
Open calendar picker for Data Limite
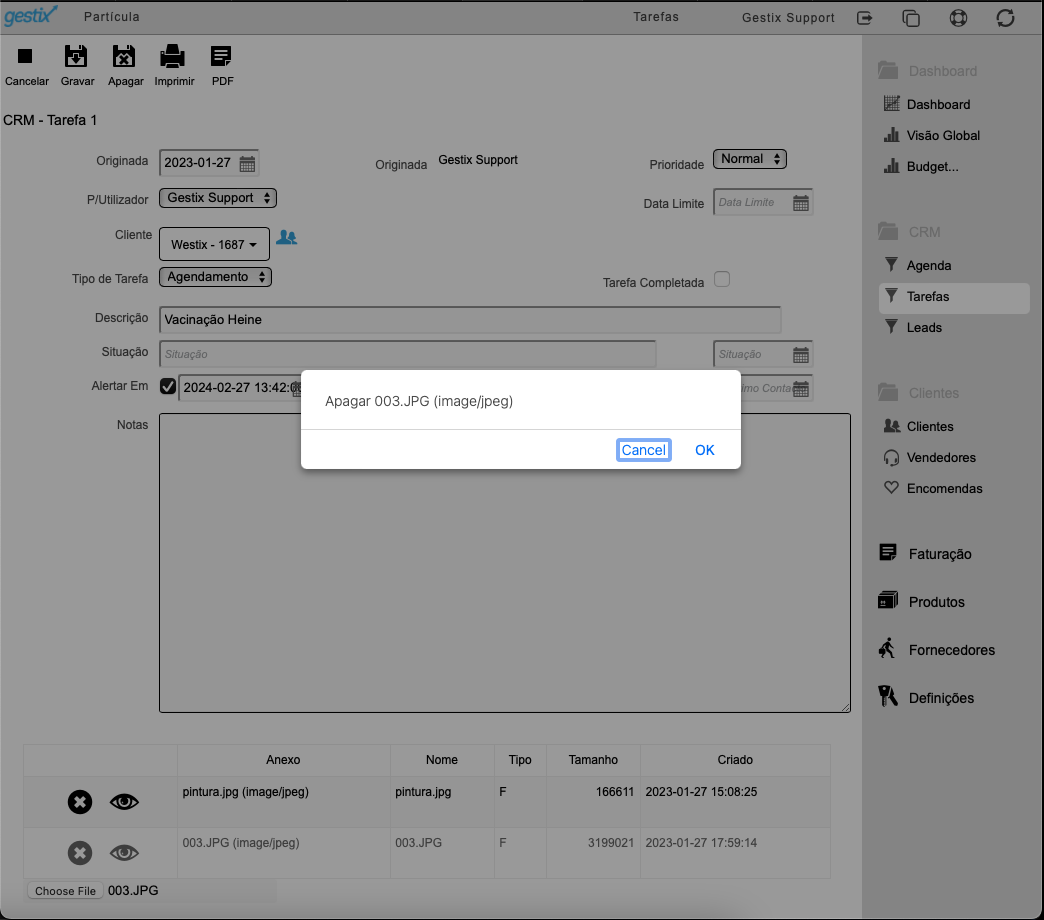coord(801,203)
